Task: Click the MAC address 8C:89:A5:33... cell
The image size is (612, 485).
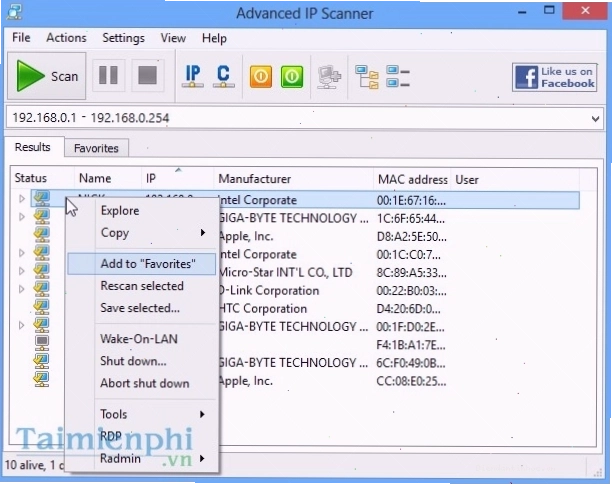Action: point(411,273)
